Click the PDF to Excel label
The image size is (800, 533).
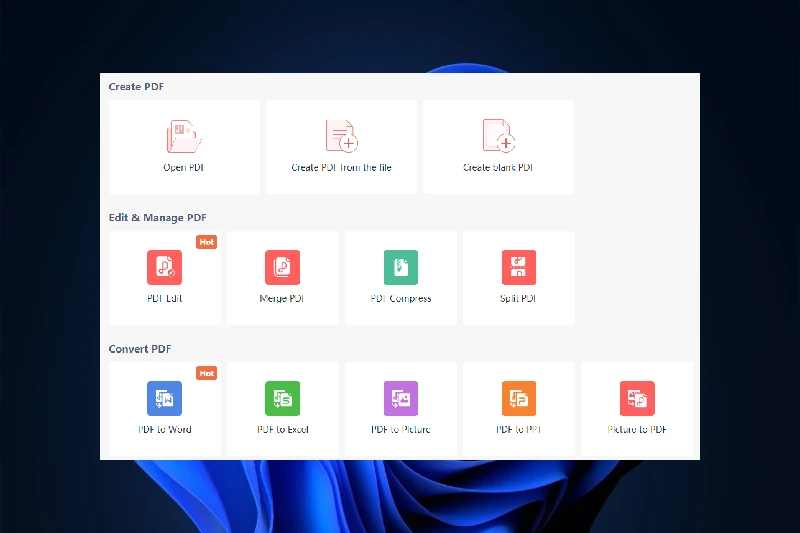coord(283,429)
